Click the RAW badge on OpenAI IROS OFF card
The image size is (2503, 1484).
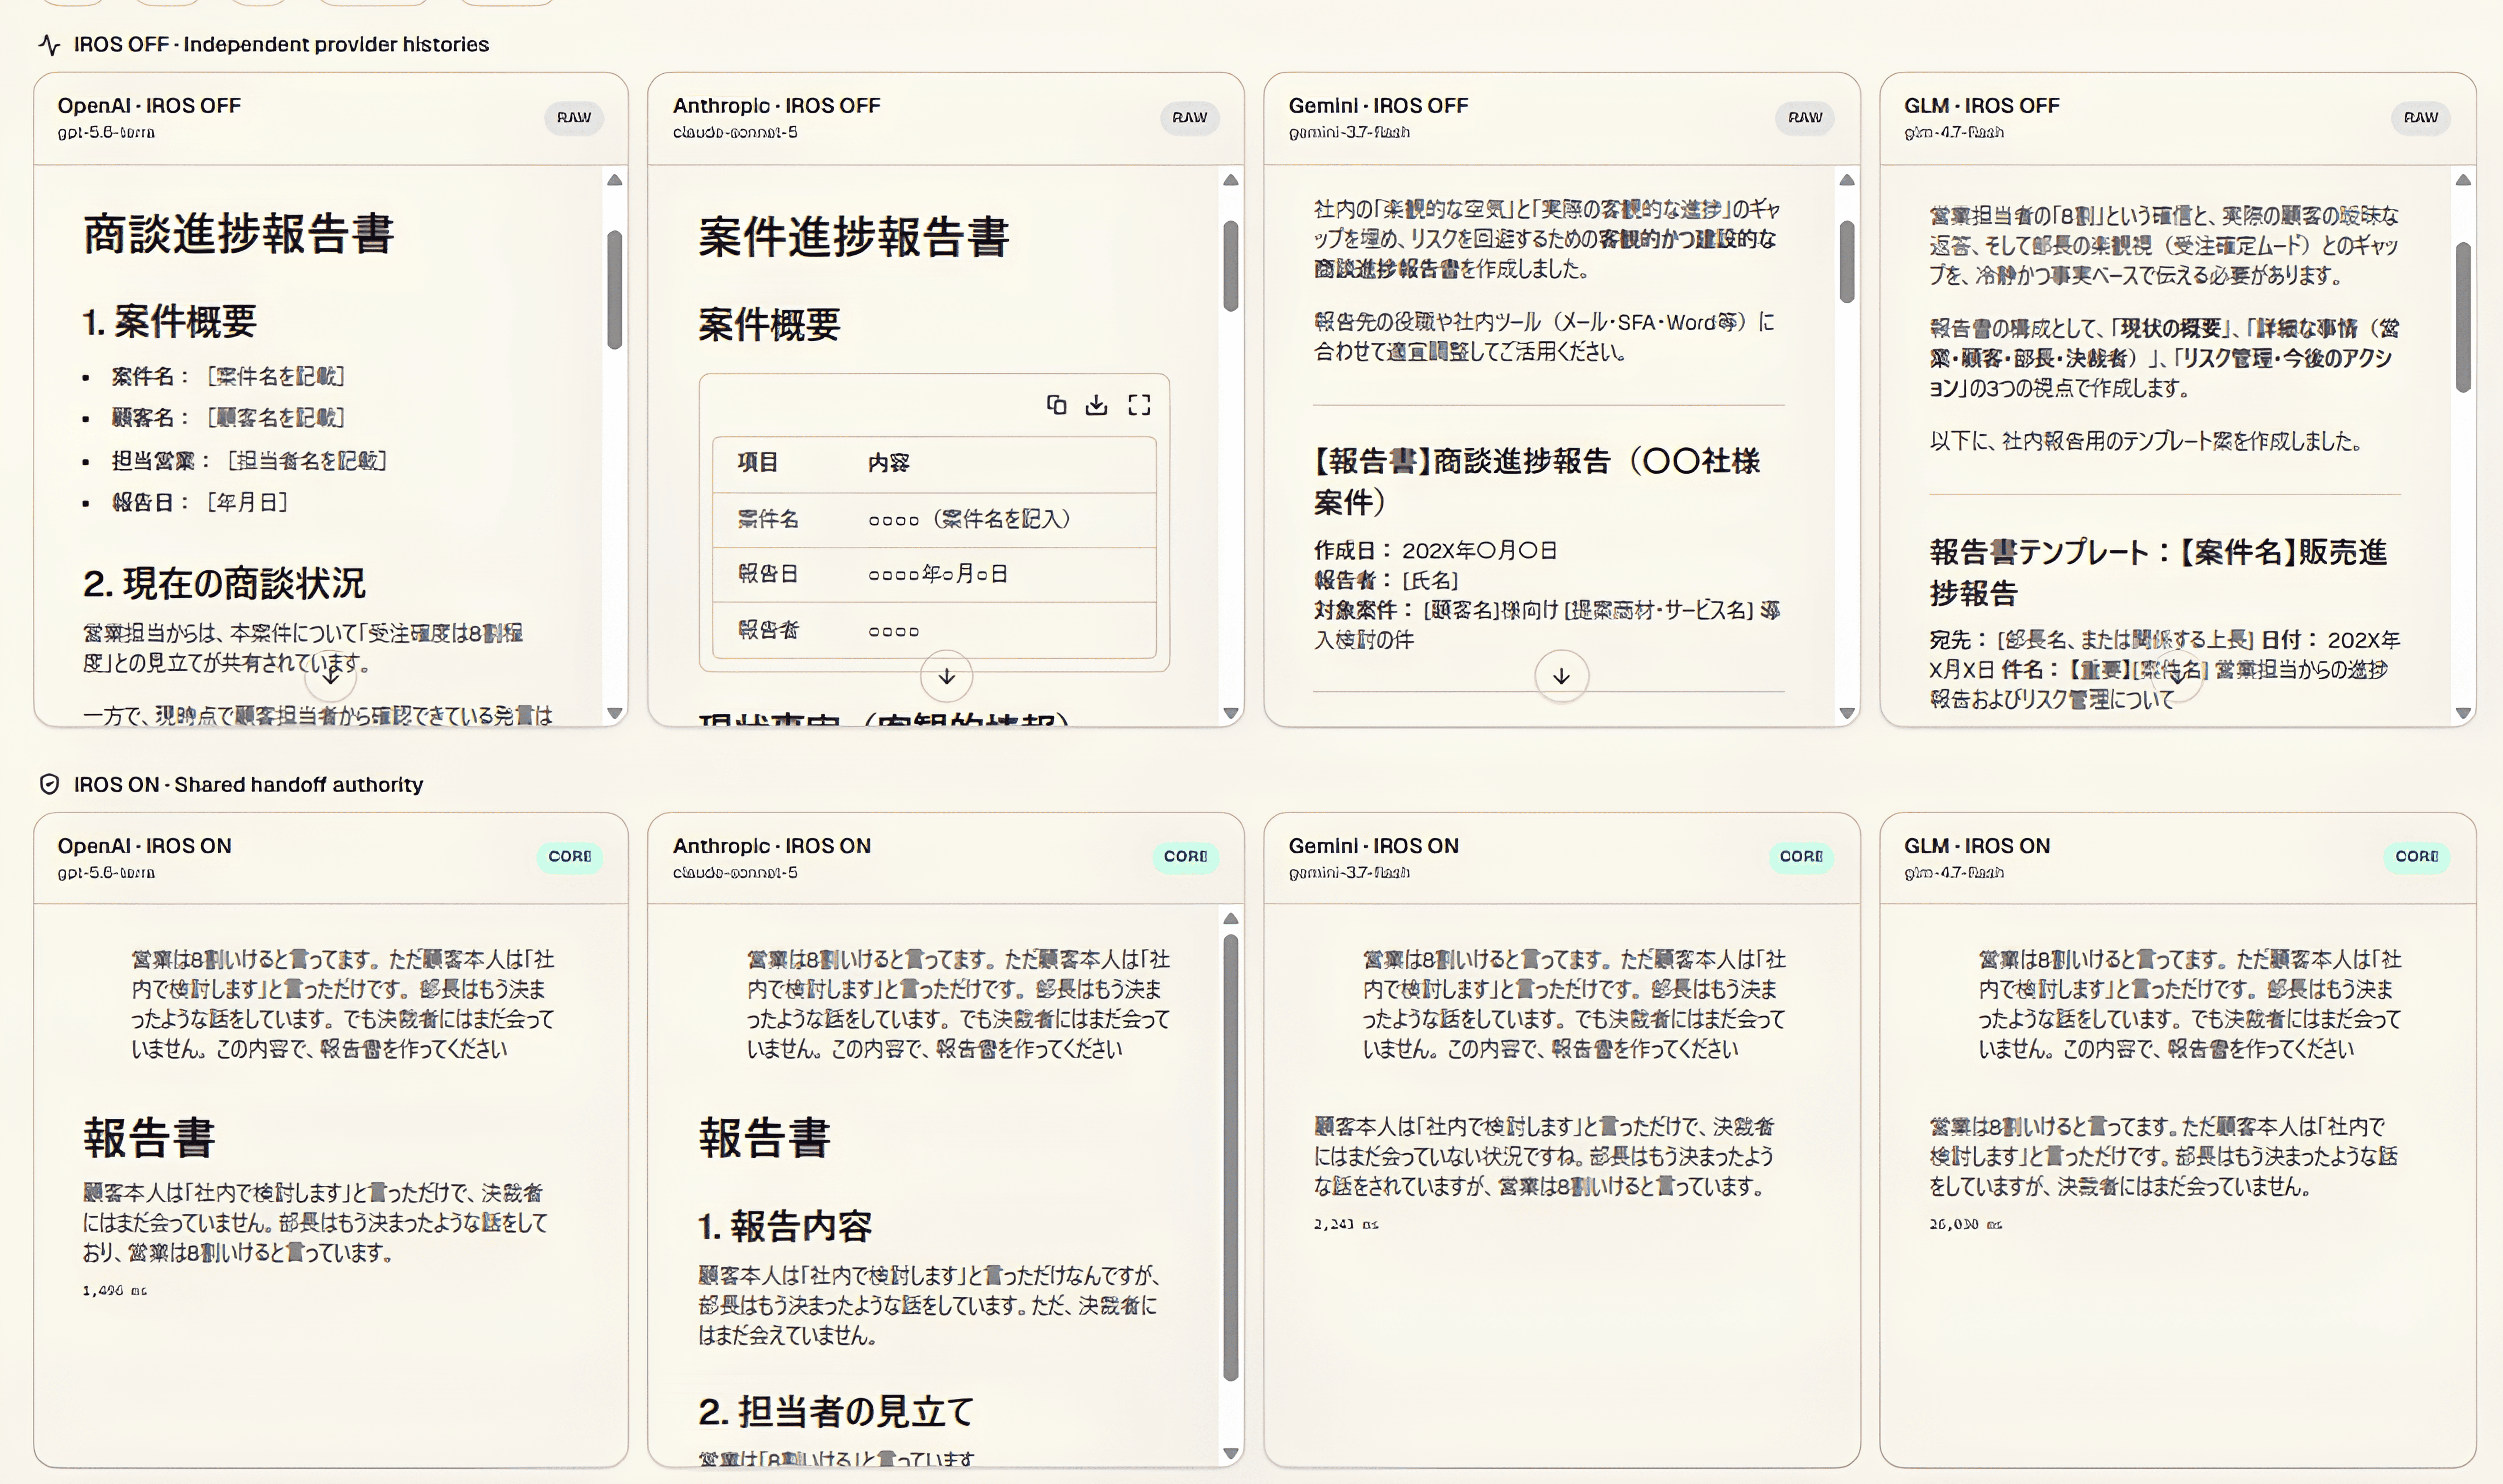pos(574,117)
